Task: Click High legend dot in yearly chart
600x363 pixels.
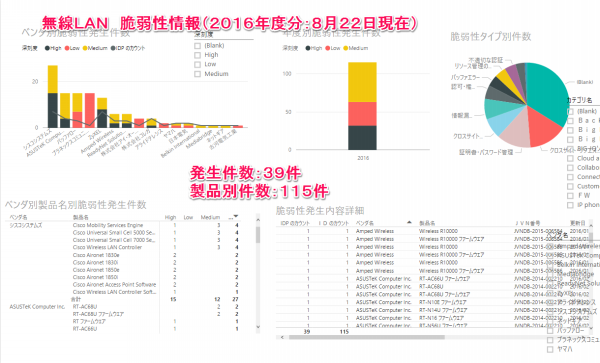Action: point(308,48)
